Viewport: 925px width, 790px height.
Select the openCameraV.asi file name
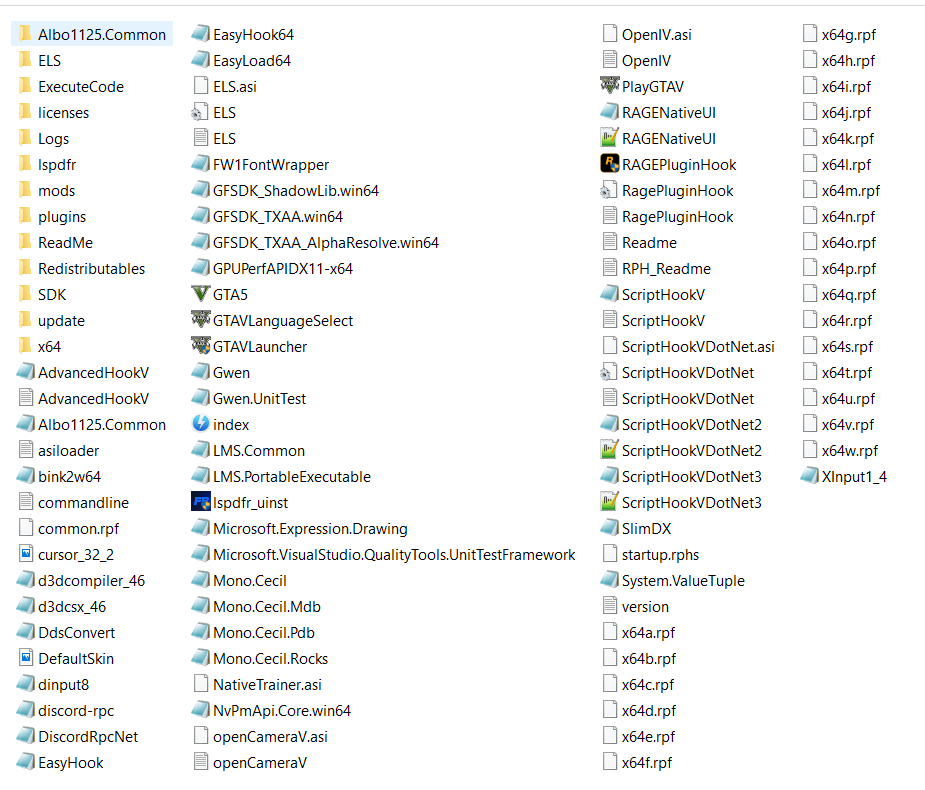click(270, 736)
